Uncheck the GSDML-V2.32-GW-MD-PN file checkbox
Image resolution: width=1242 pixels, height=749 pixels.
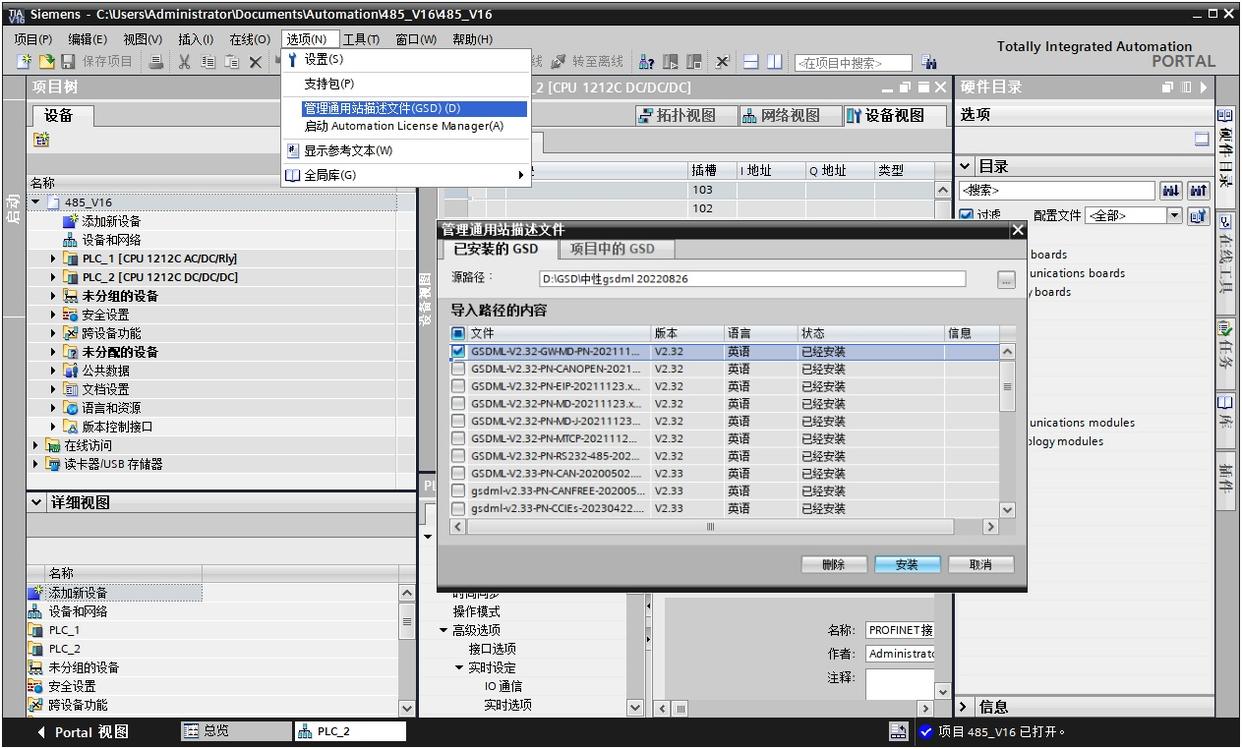point(458,352)
